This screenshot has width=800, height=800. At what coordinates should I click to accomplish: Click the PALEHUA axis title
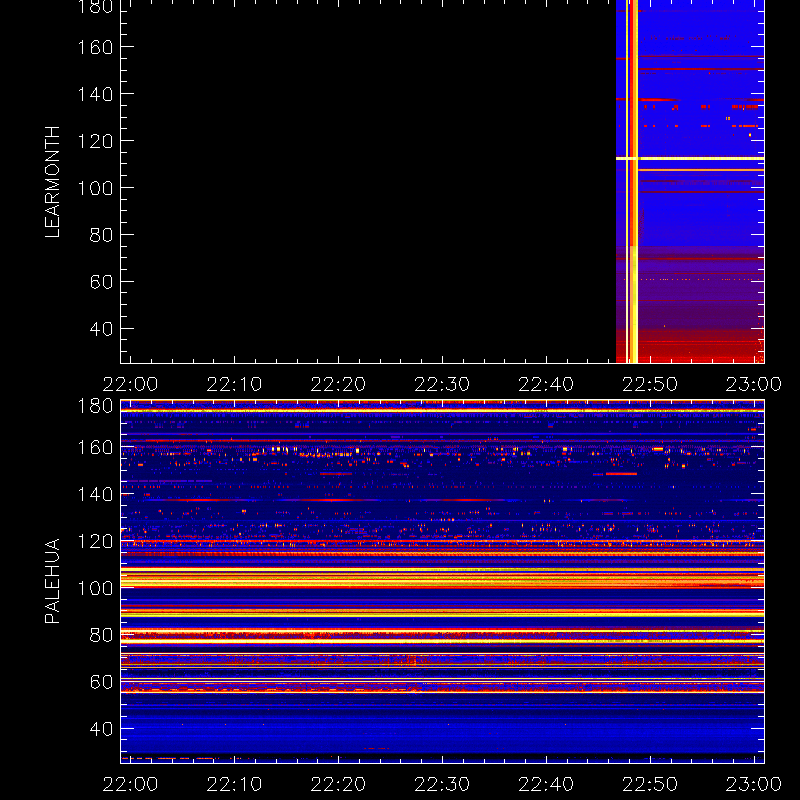(x=53, y=581)
